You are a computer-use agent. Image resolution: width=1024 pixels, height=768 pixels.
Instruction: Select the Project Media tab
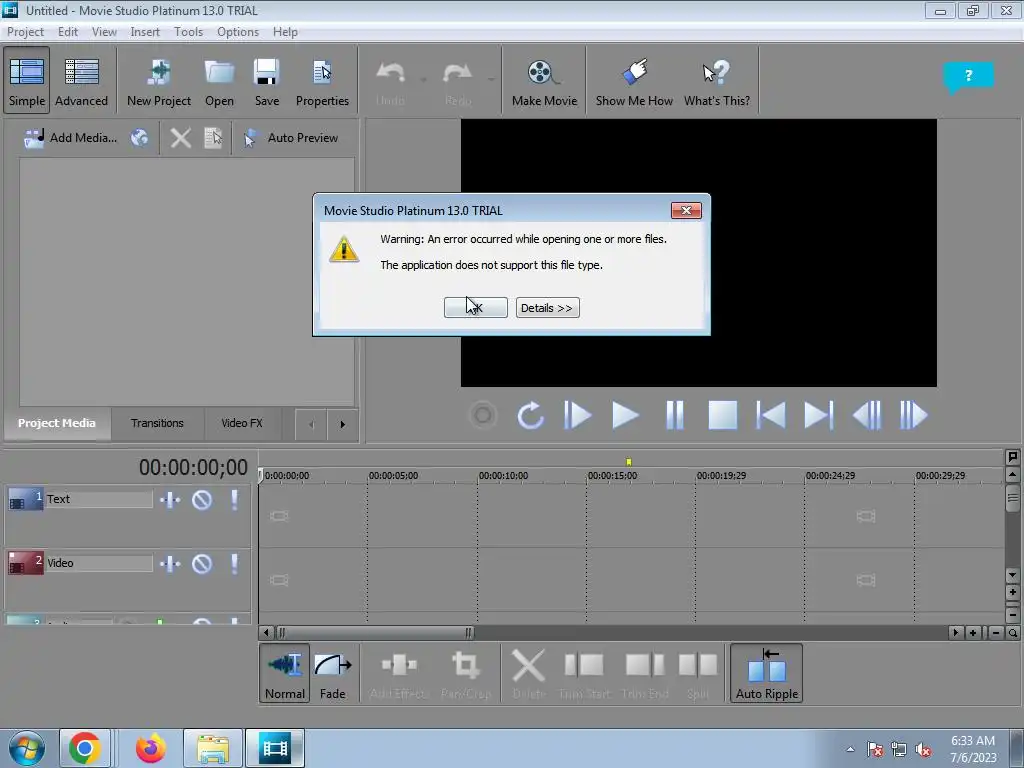(x=57, y=423)
